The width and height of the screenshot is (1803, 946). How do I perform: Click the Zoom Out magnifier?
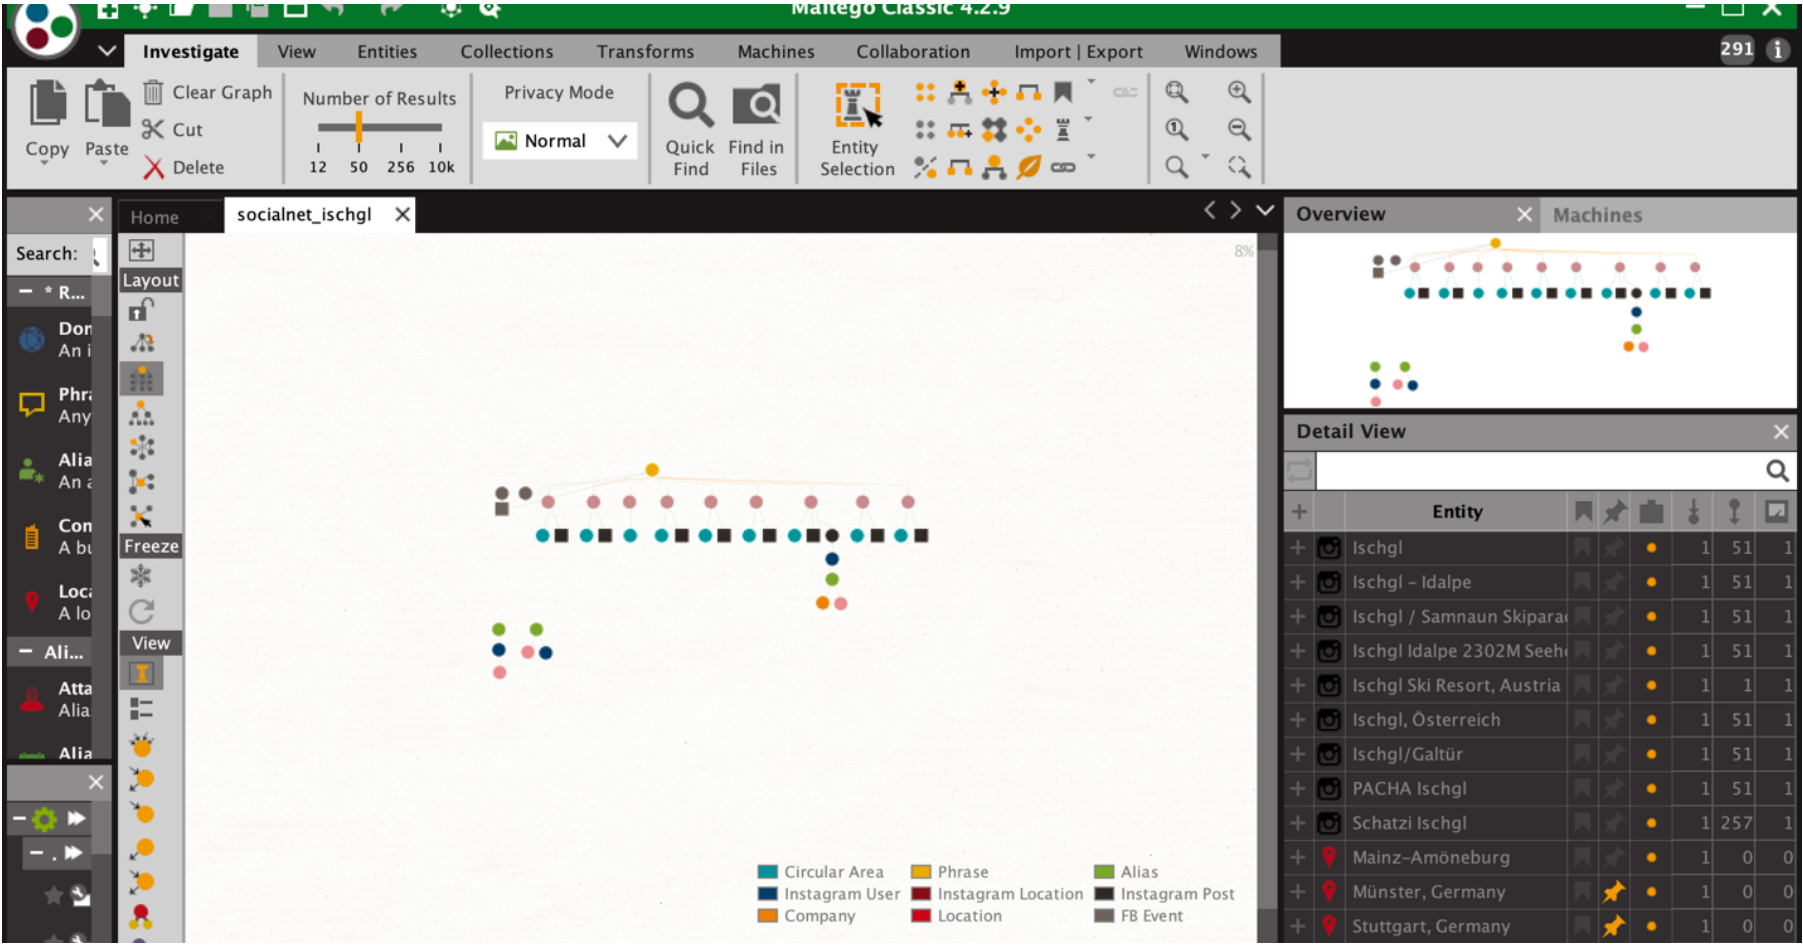(1239, 129)
